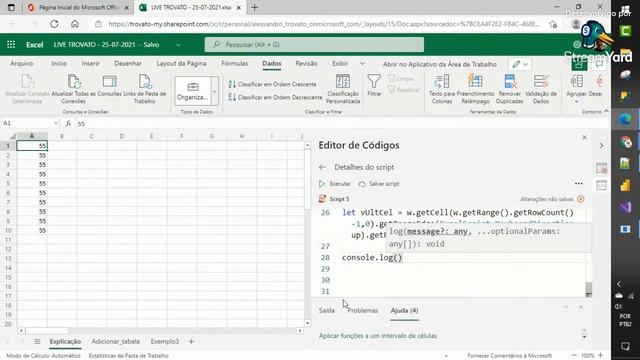Click Fornecer Comentários à Microsoft

(509, 356)
